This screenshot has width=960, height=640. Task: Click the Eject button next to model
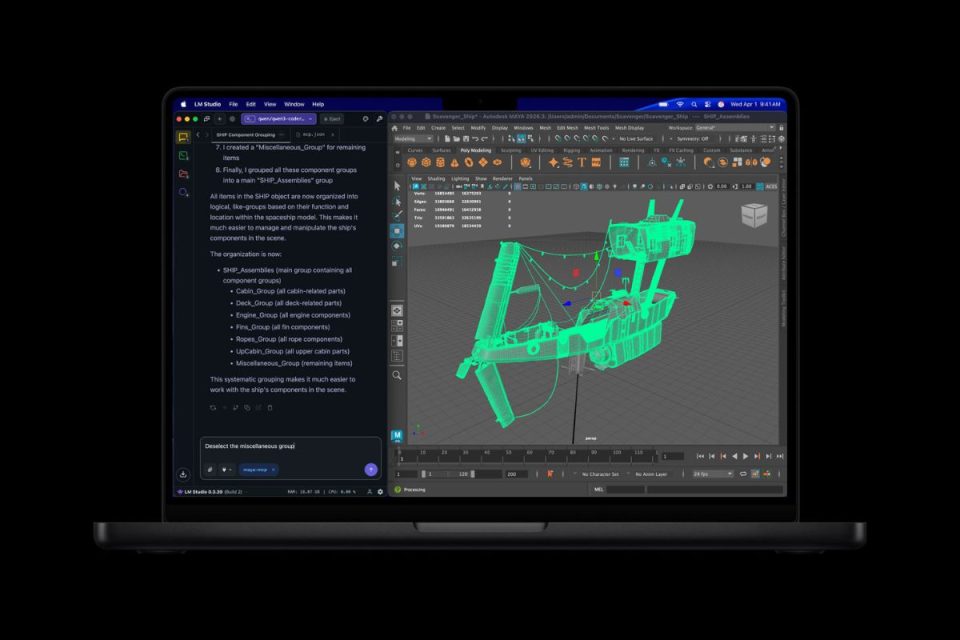[332, 118]
